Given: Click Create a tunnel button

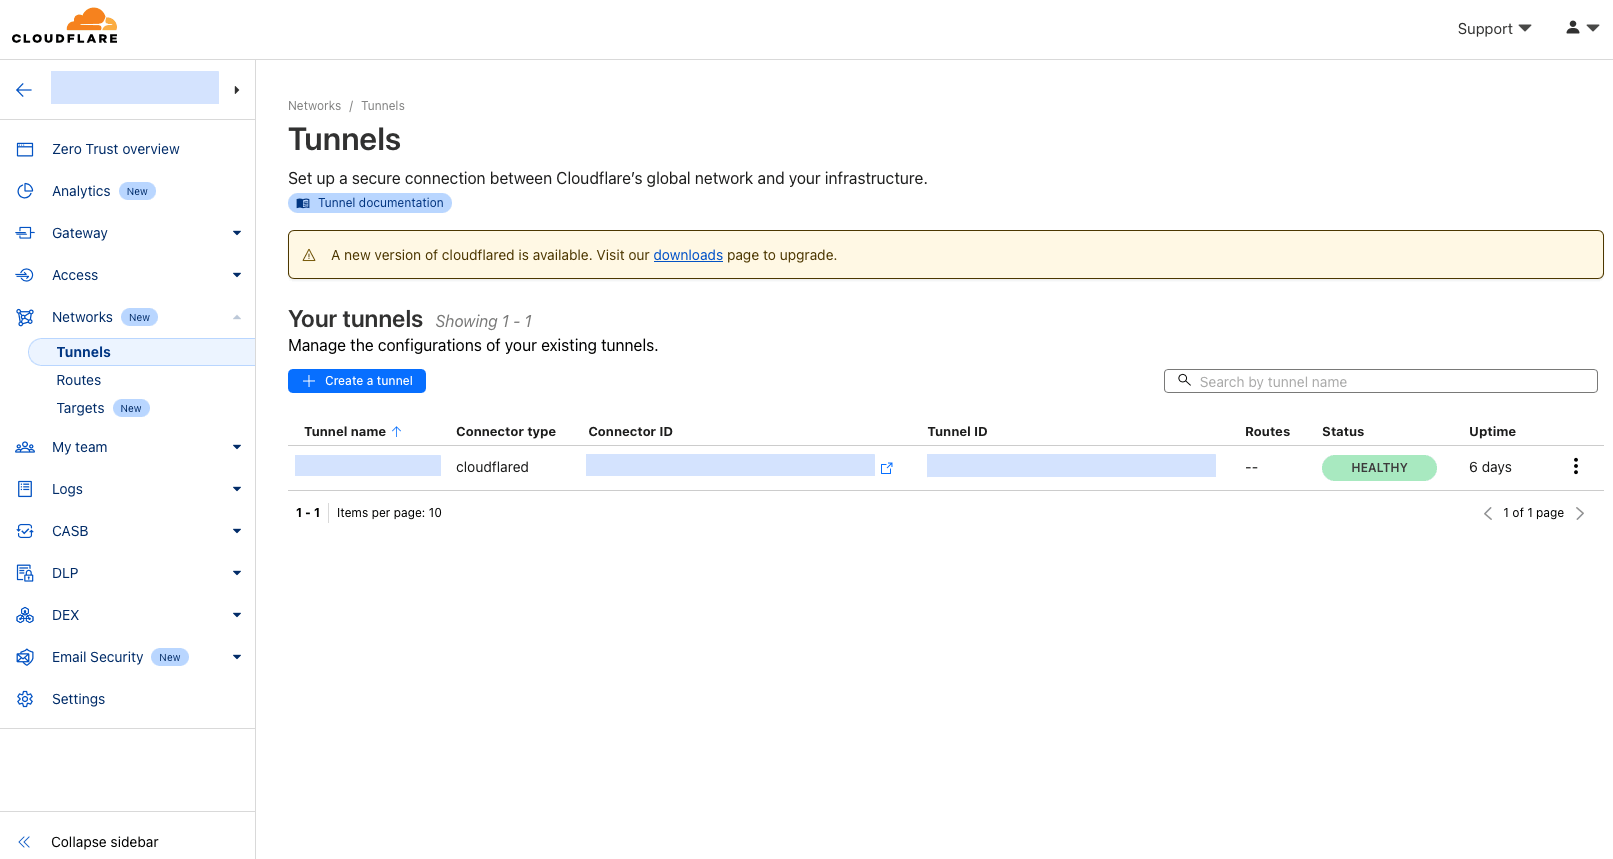Looking at the screenshot, I should click(357, 381).
